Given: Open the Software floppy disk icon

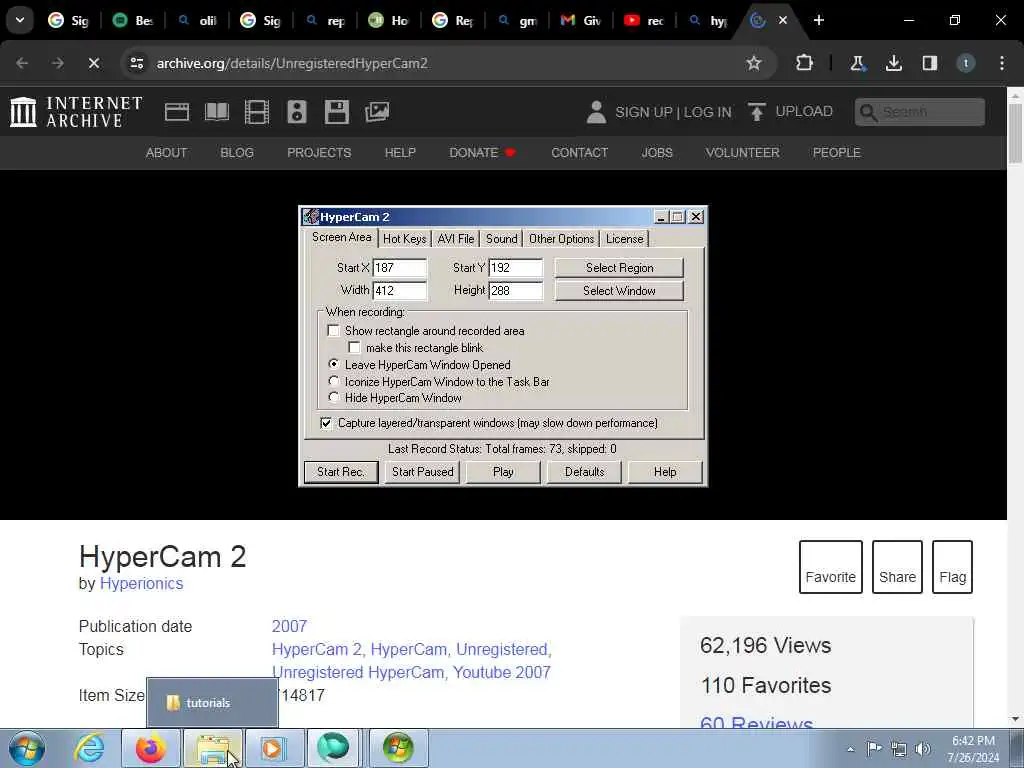Looking at the screenshot, I should (x=337, y=112).
